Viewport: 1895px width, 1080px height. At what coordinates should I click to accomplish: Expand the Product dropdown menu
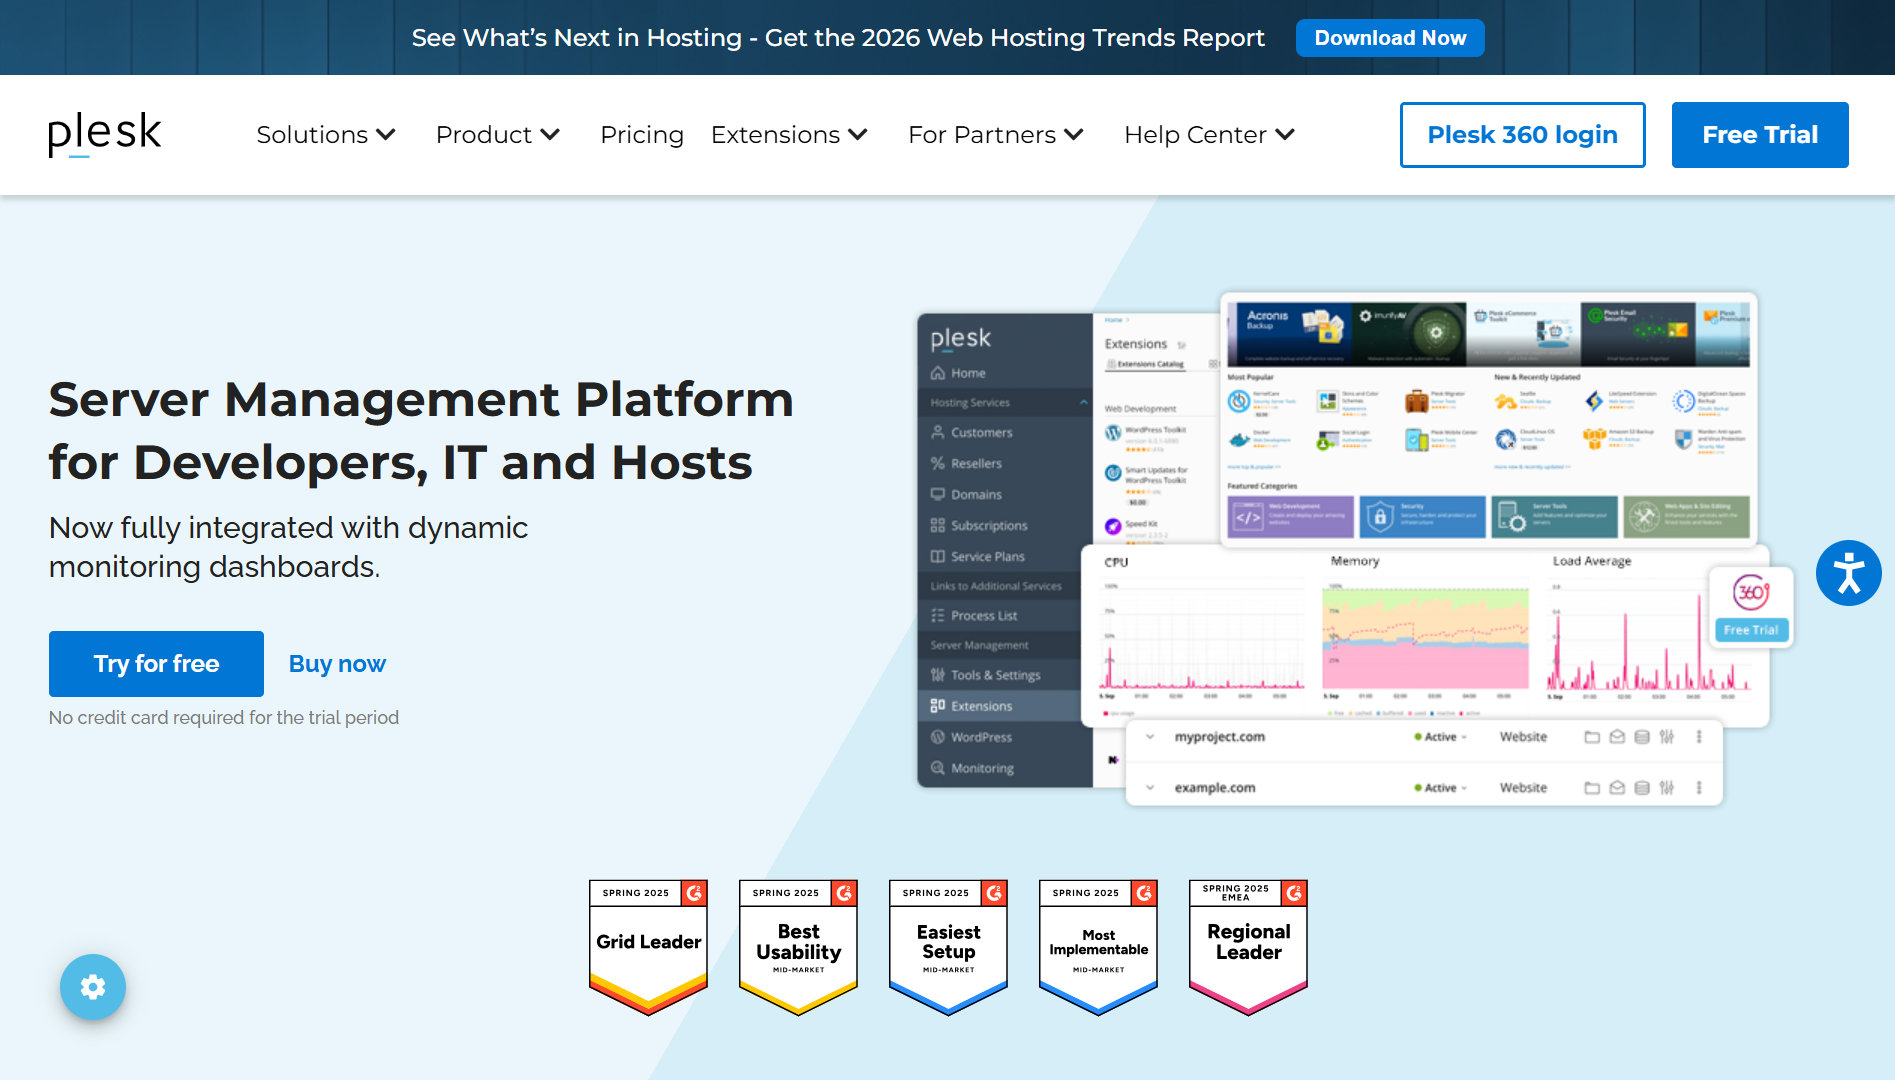(497, 135)
